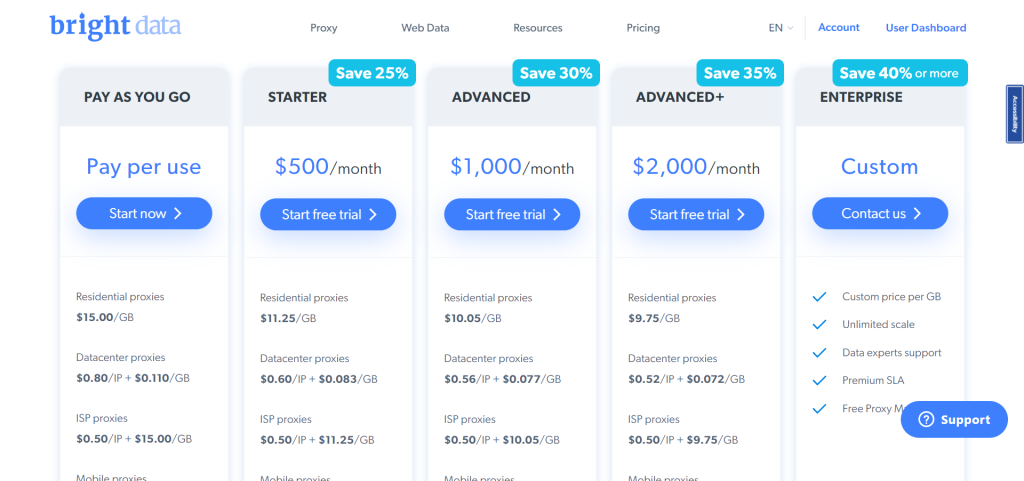Start free trial for $2,000/month Advanced+ plan
Viewport: 1024px width, 481px height.
pyautogui.click(x=696, y=214)
